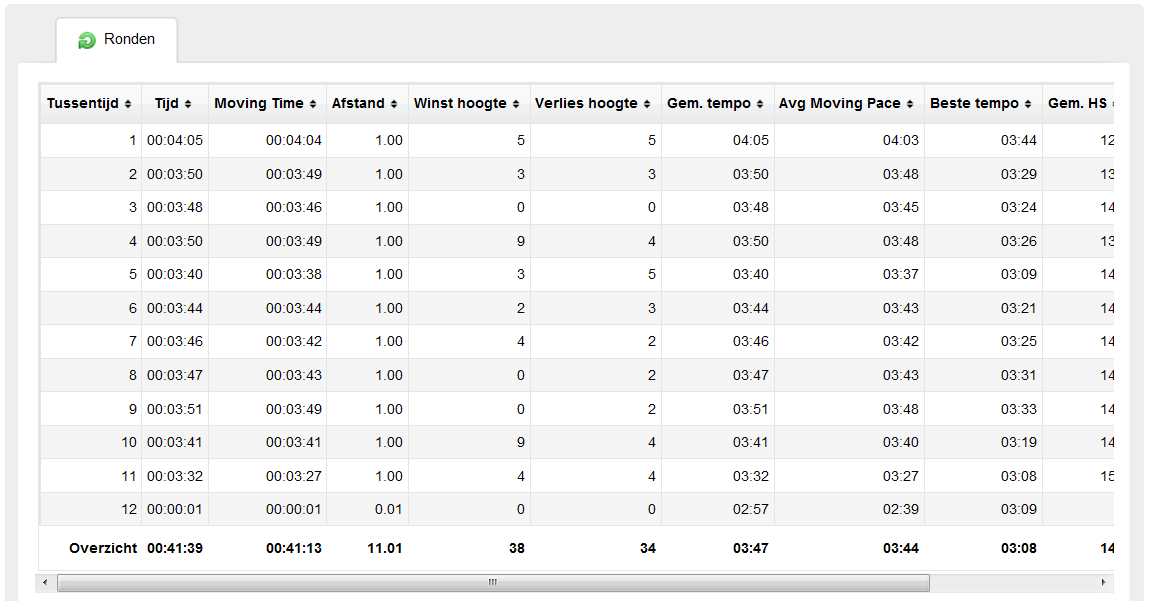The width and height of the screenshot is (1151, 601).
Task: Sort by Tussentijd column sort arrows
Action: [127, 104]
